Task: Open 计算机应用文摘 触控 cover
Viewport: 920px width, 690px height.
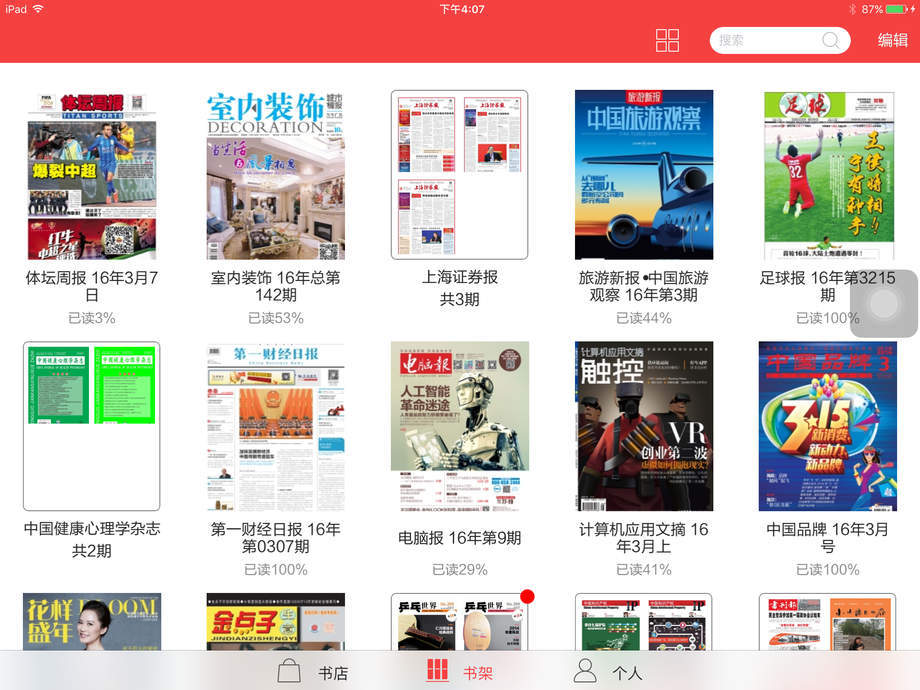Action: click(644, 426)
